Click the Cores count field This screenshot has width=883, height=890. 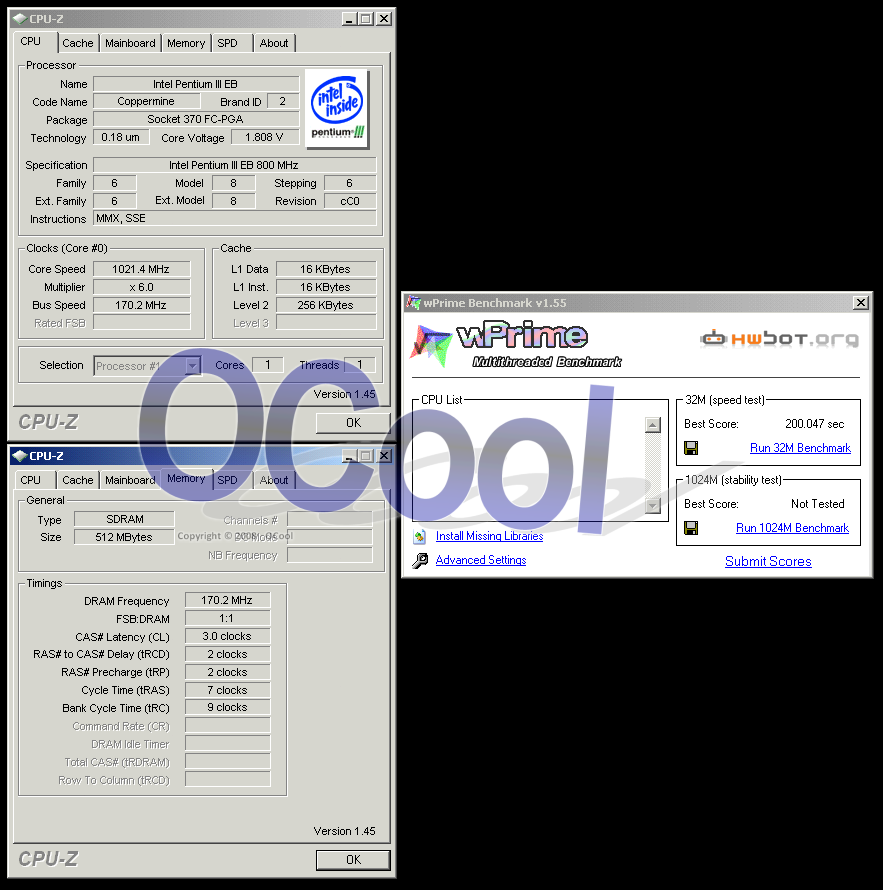click(267, 365)
